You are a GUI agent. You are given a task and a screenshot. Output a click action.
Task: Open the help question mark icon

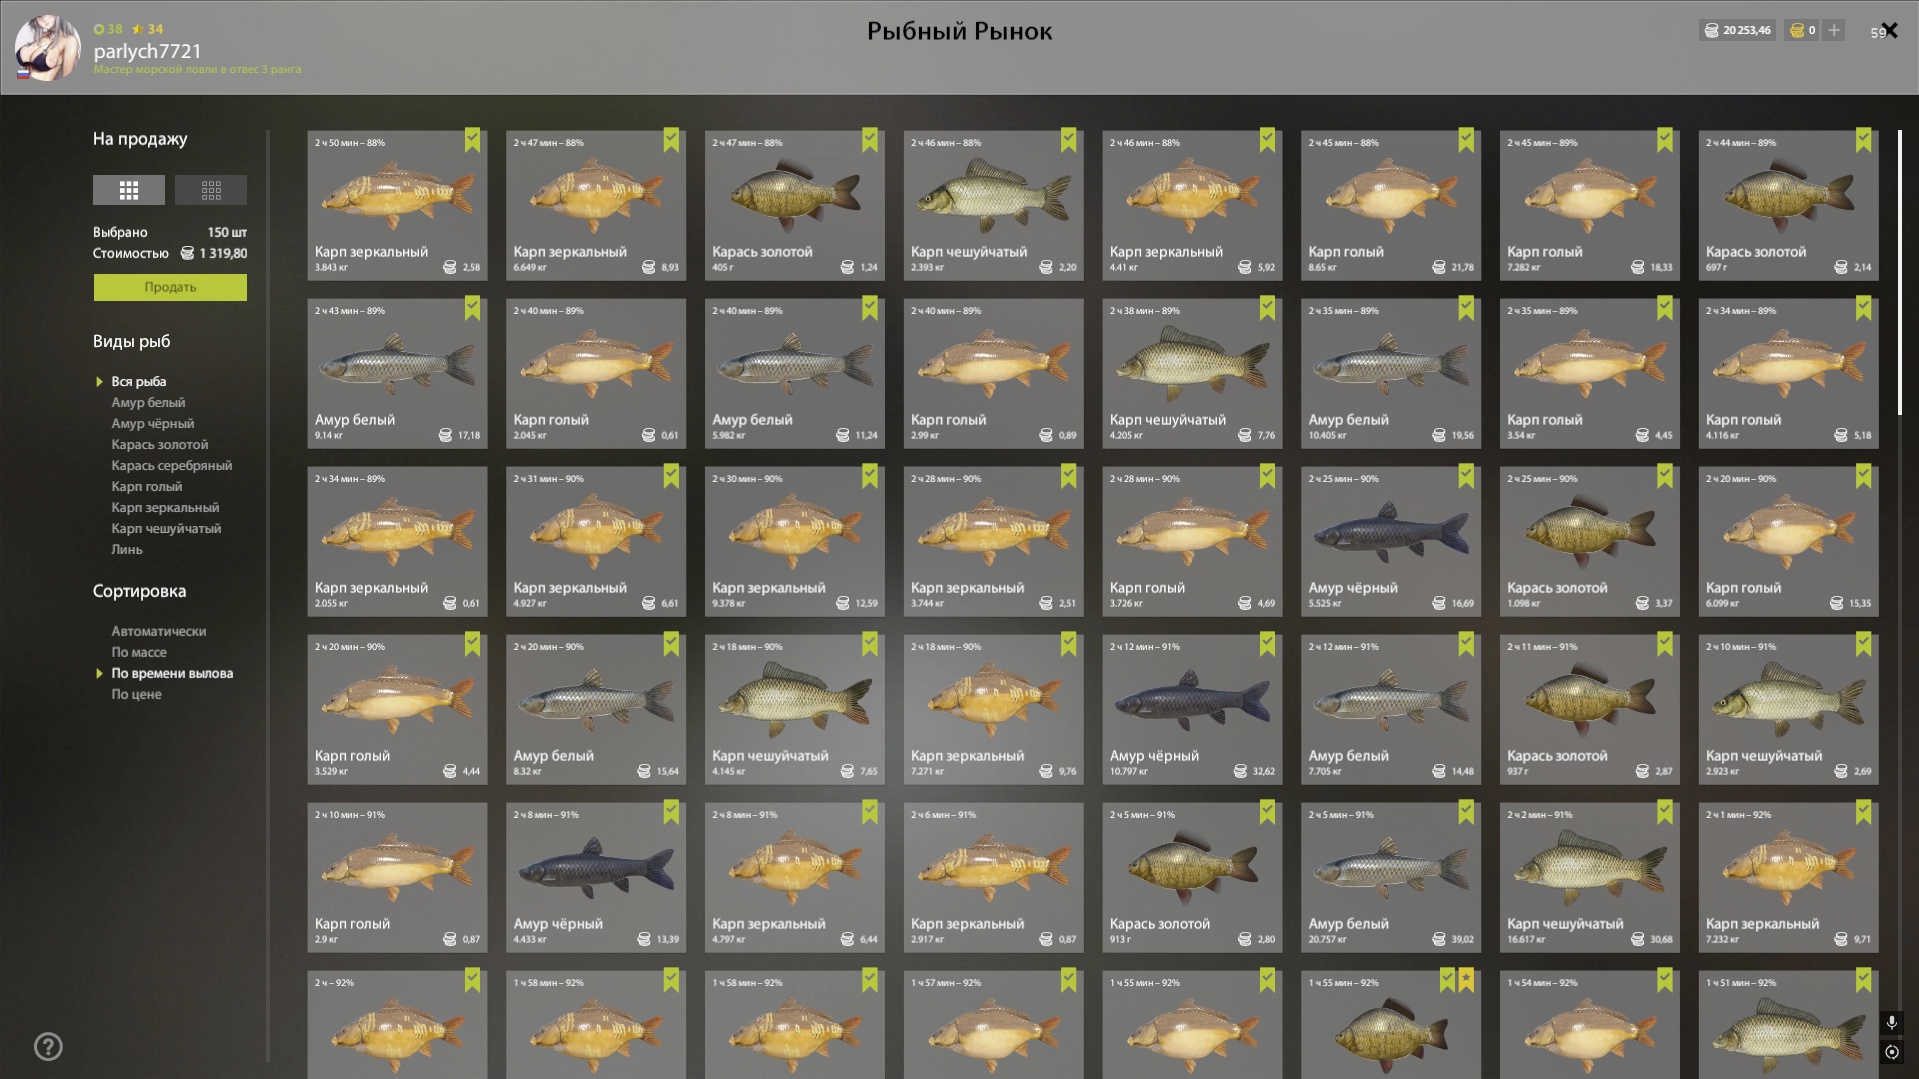coord(48,1047)
